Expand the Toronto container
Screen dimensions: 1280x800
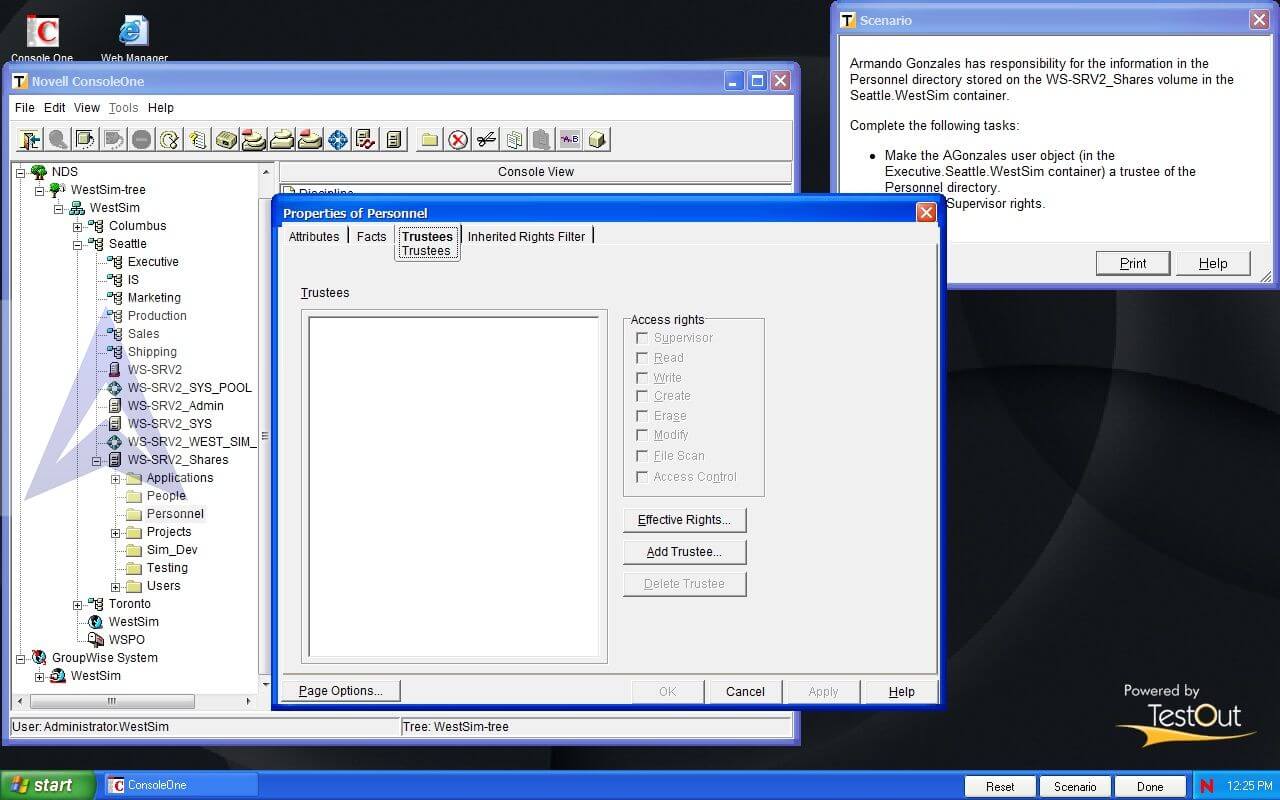77,604
